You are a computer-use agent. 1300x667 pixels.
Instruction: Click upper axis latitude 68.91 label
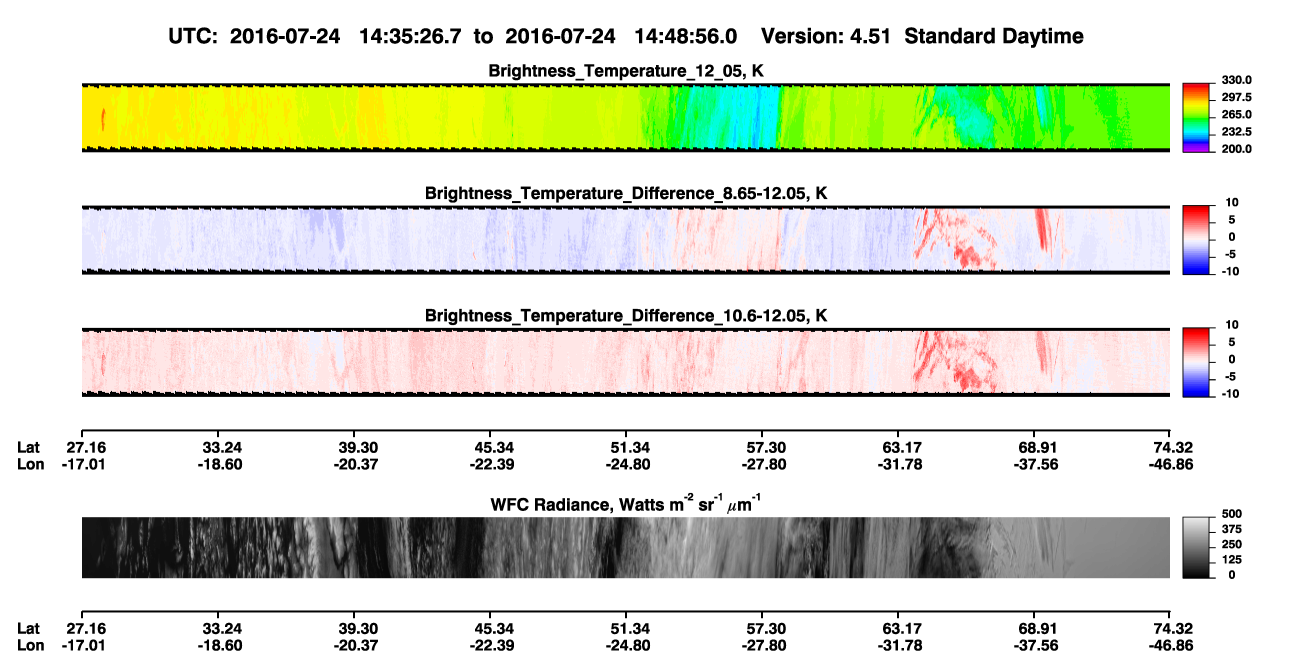1037,447
